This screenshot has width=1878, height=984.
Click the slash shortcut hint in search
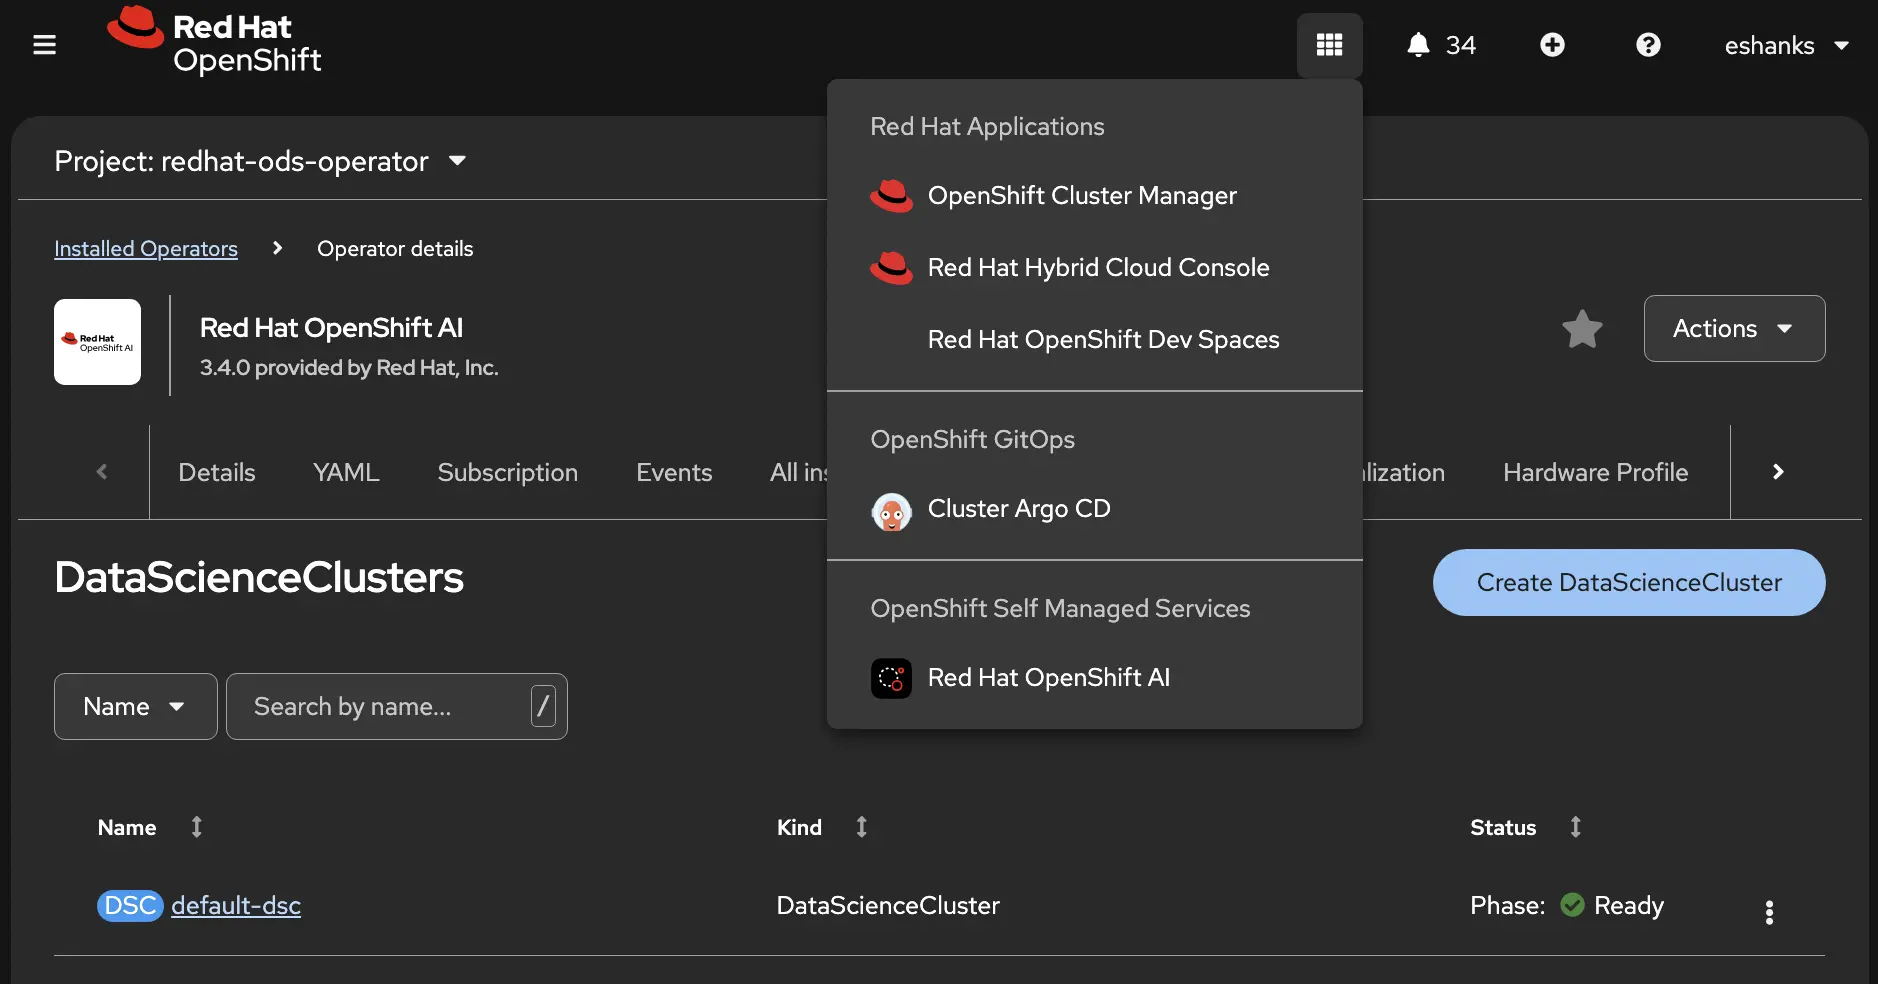tap(543, 706)
